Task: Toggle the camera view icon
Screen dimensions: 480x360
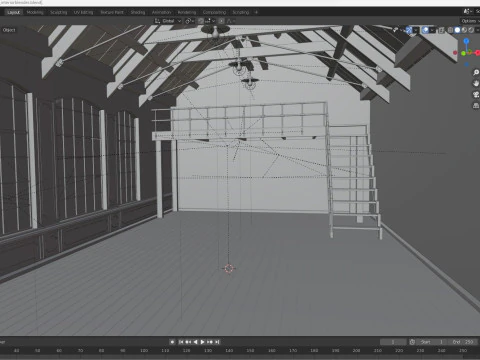Action: coord(476,95)
